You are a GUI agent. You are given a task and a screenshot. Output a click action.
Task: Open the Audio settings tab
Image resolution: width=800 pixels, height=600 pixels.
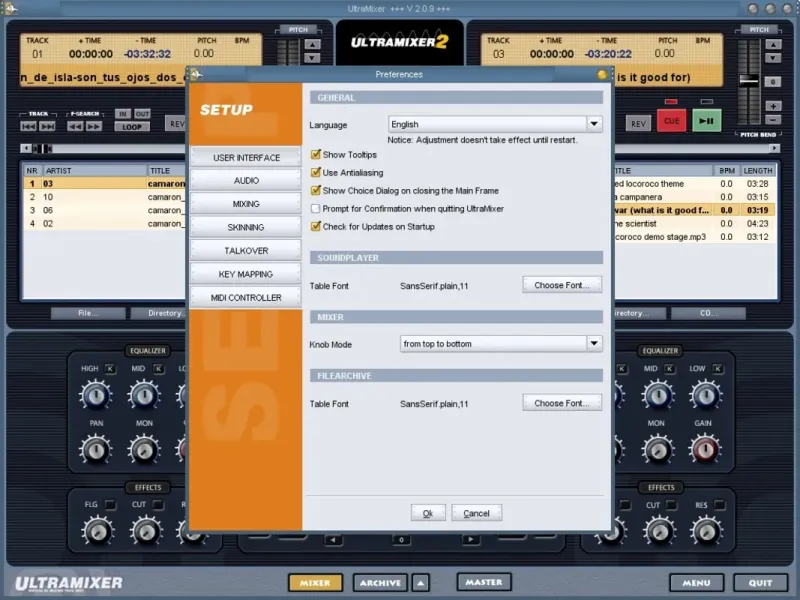tap(246, 181)
